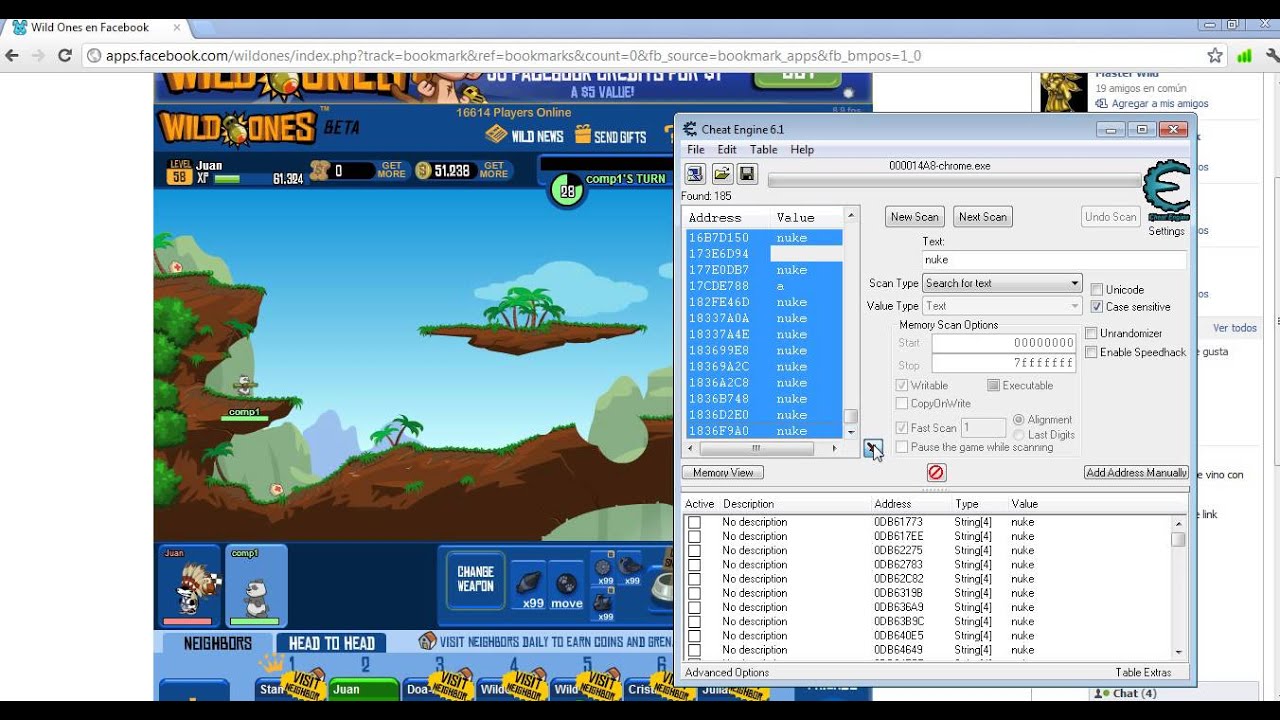
Task: Click the Wild Ones game logo
Action: coord(237,130)
